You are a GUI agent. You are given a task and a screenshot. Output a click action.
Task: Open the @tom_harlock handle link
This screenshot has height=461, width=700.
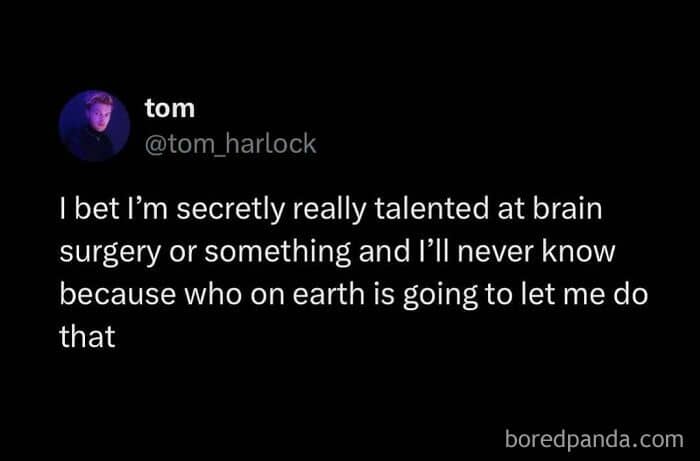230,145
